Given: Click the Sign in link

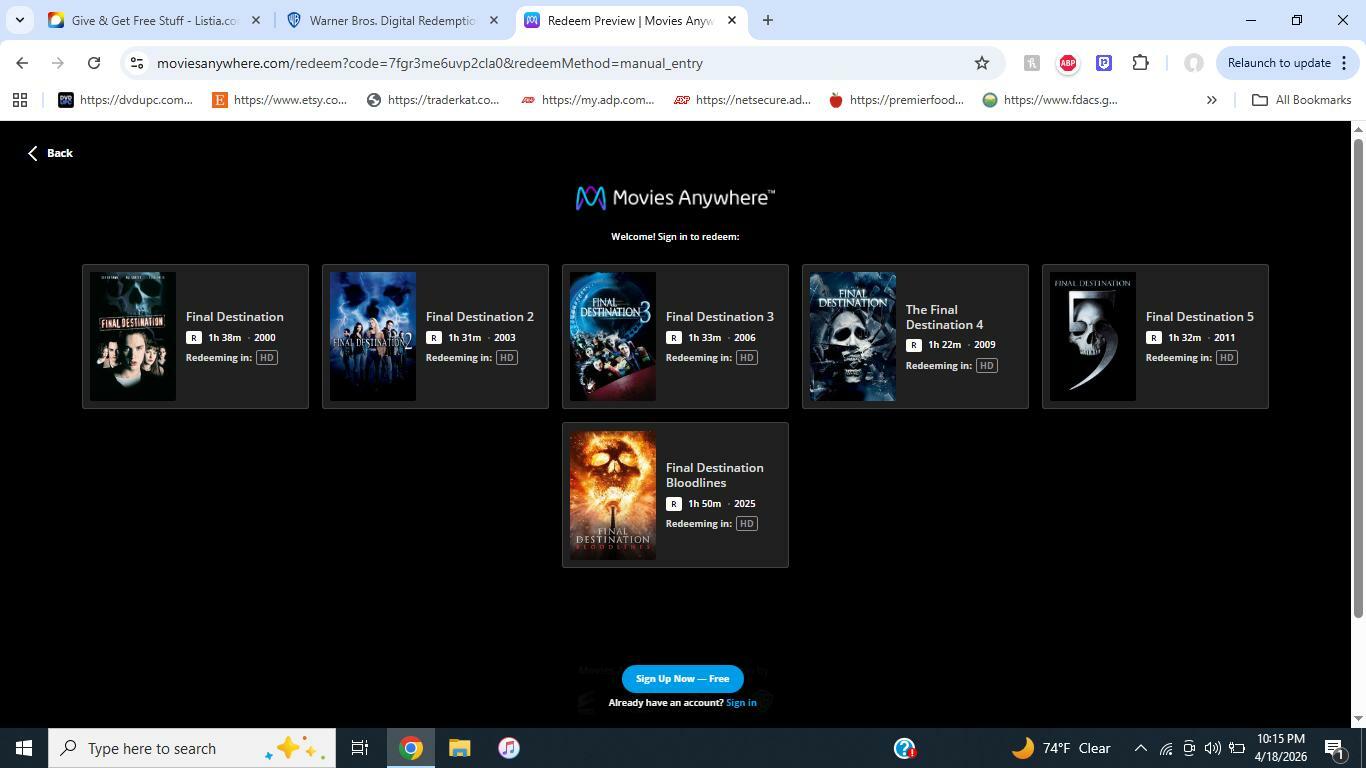Looking at the screenshot, I should [741, 703].
